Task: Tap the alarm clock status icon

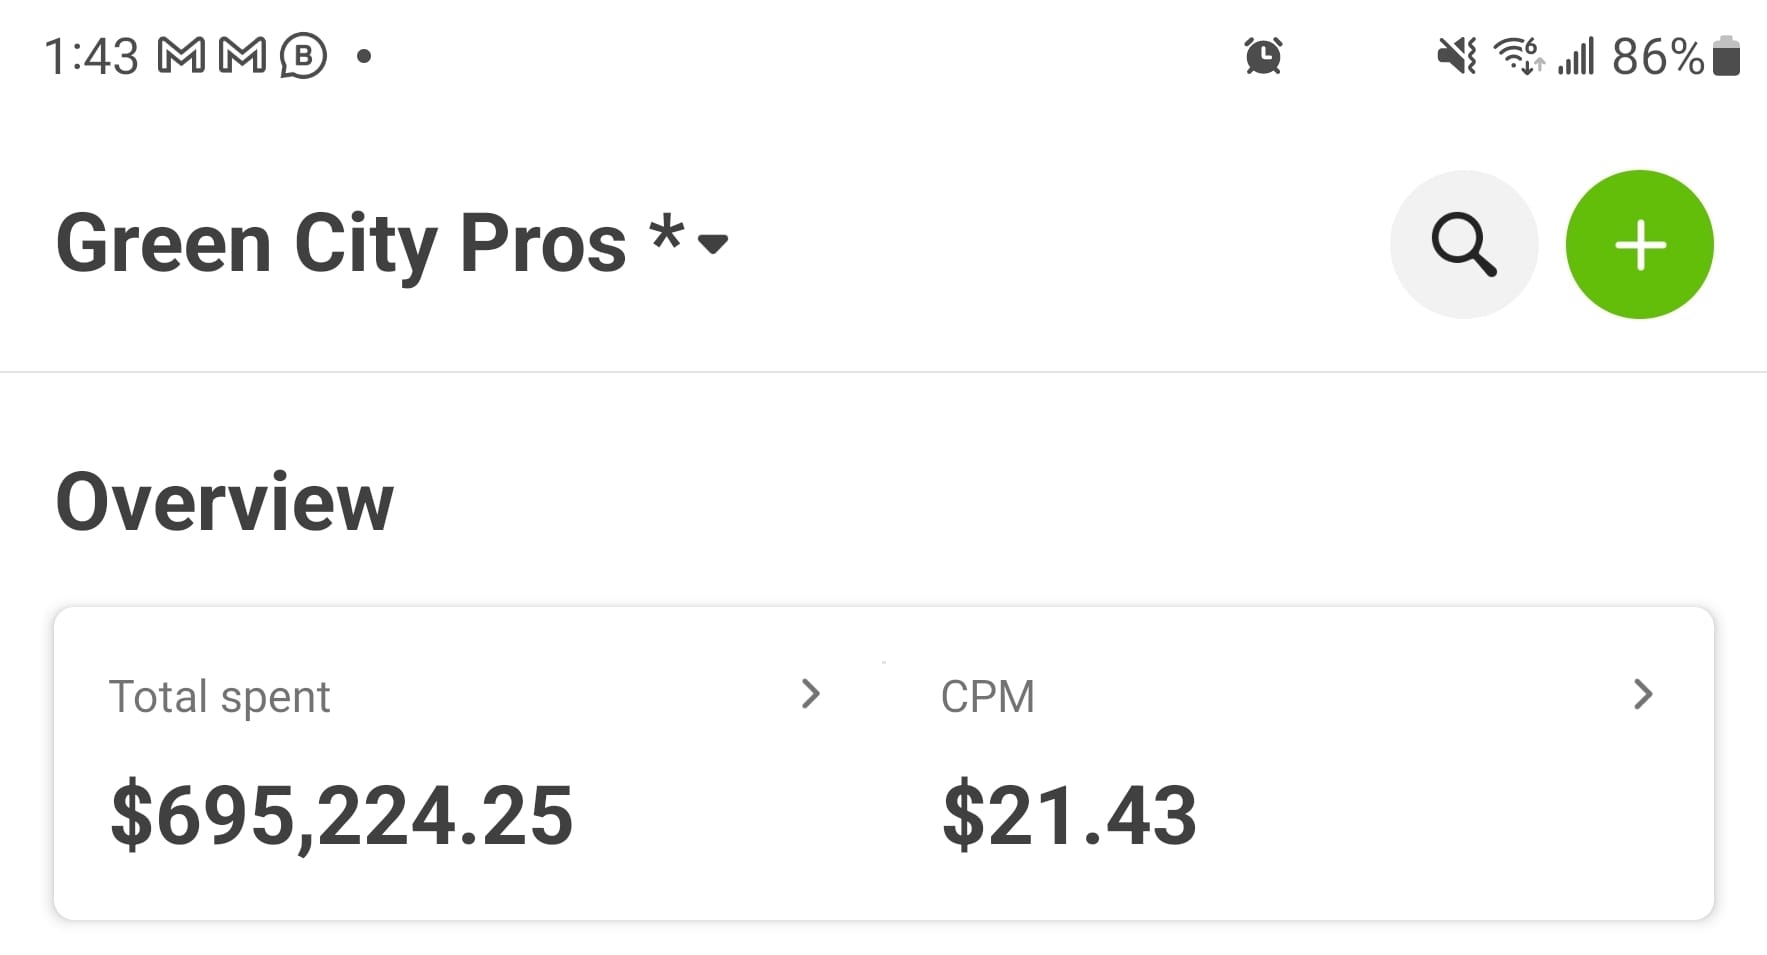Action: click(1263, 56)
